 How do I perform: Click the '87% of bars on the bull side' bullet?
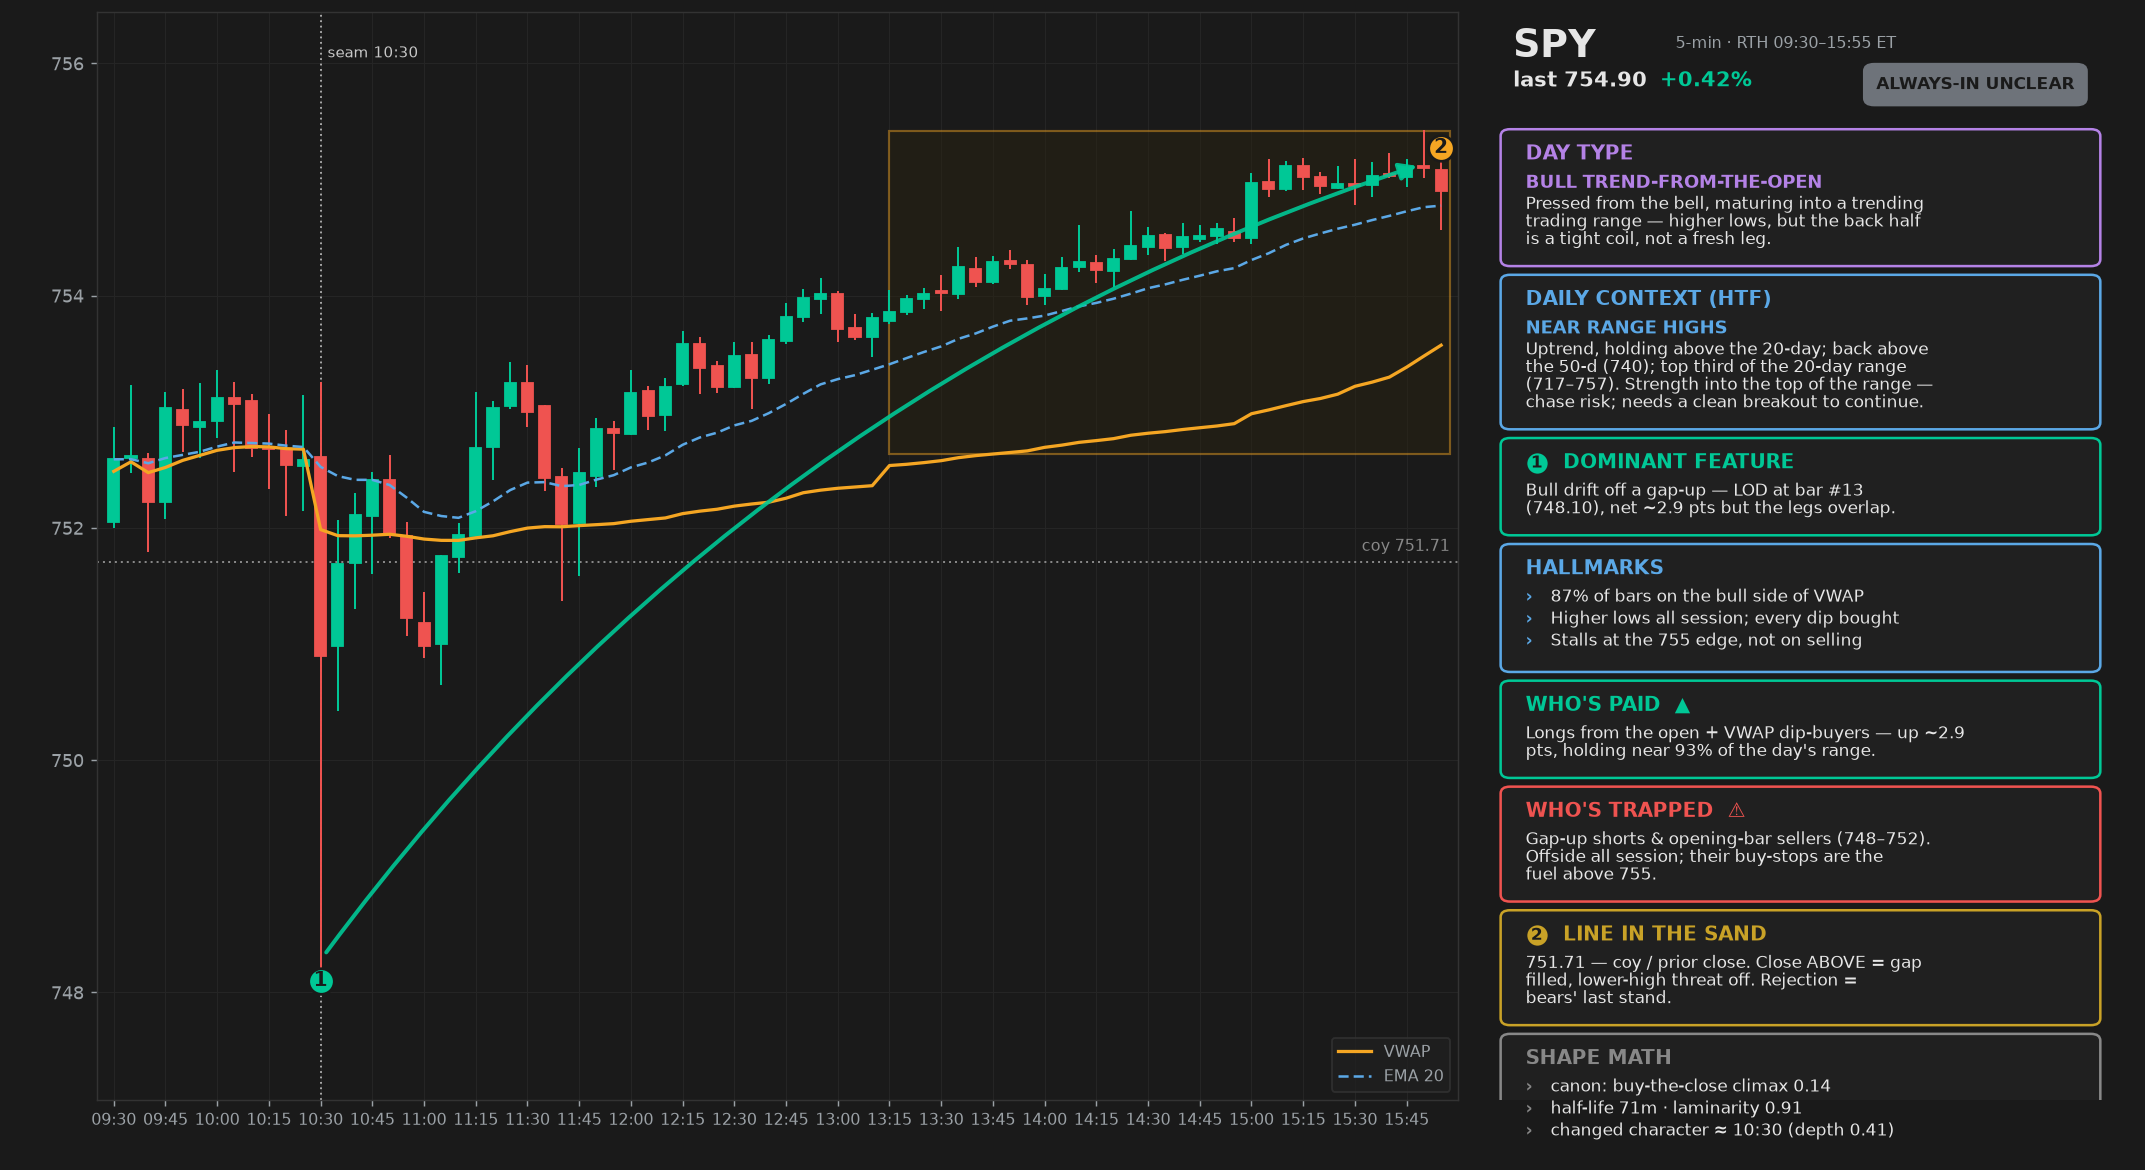(1706, 596)
